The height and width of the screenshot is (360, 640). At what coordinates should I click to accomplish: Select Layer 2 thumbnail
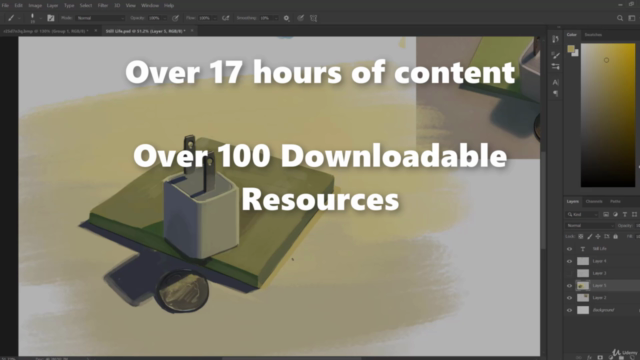point(583,298)
